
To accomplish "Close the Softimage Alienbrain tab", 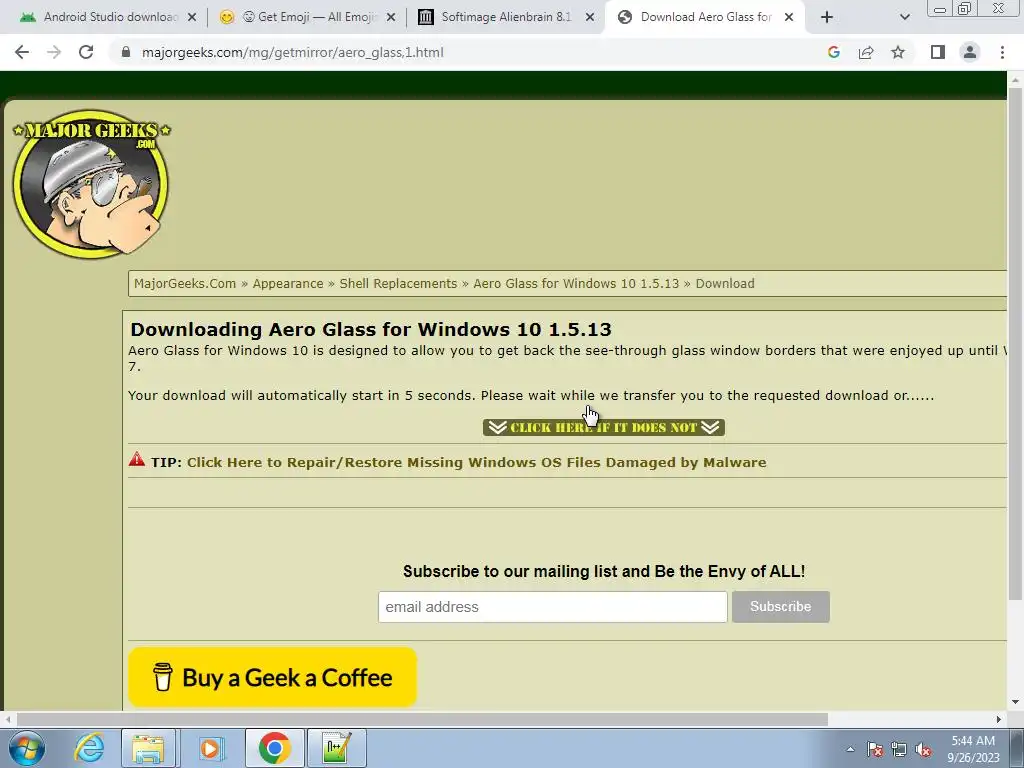I will [590, 17].
